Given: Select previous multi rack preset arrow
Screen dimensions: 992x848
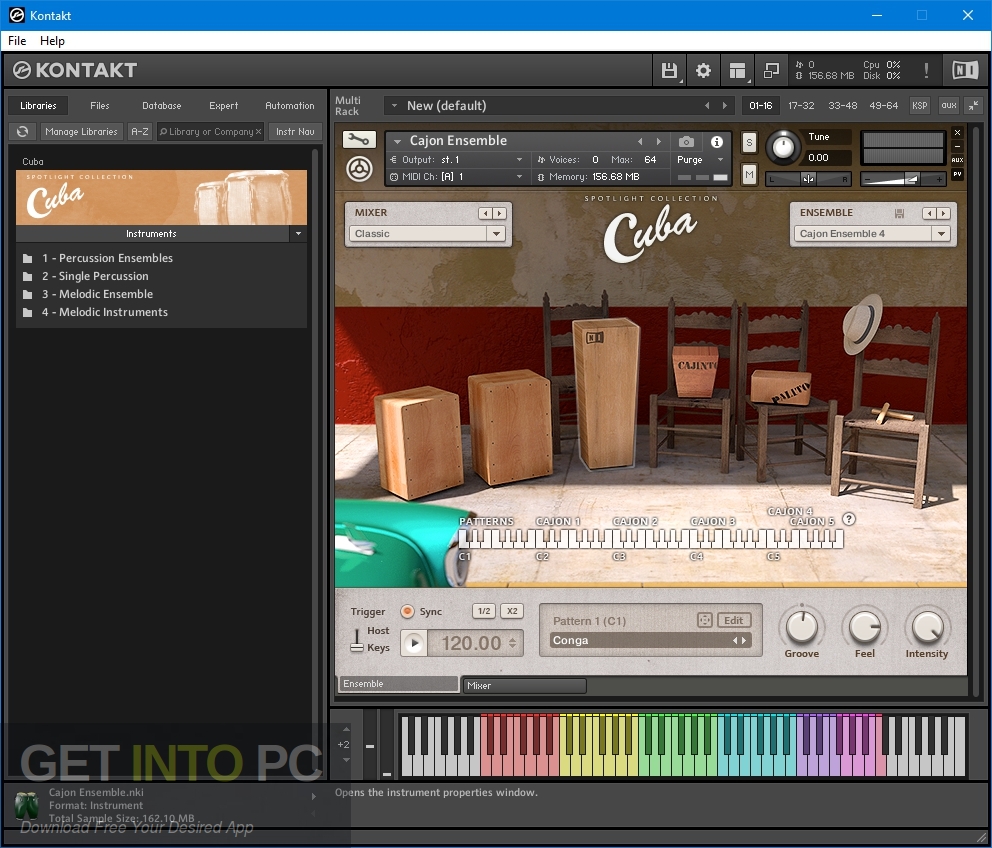Looking at the screenshot, I should point(707,106).
